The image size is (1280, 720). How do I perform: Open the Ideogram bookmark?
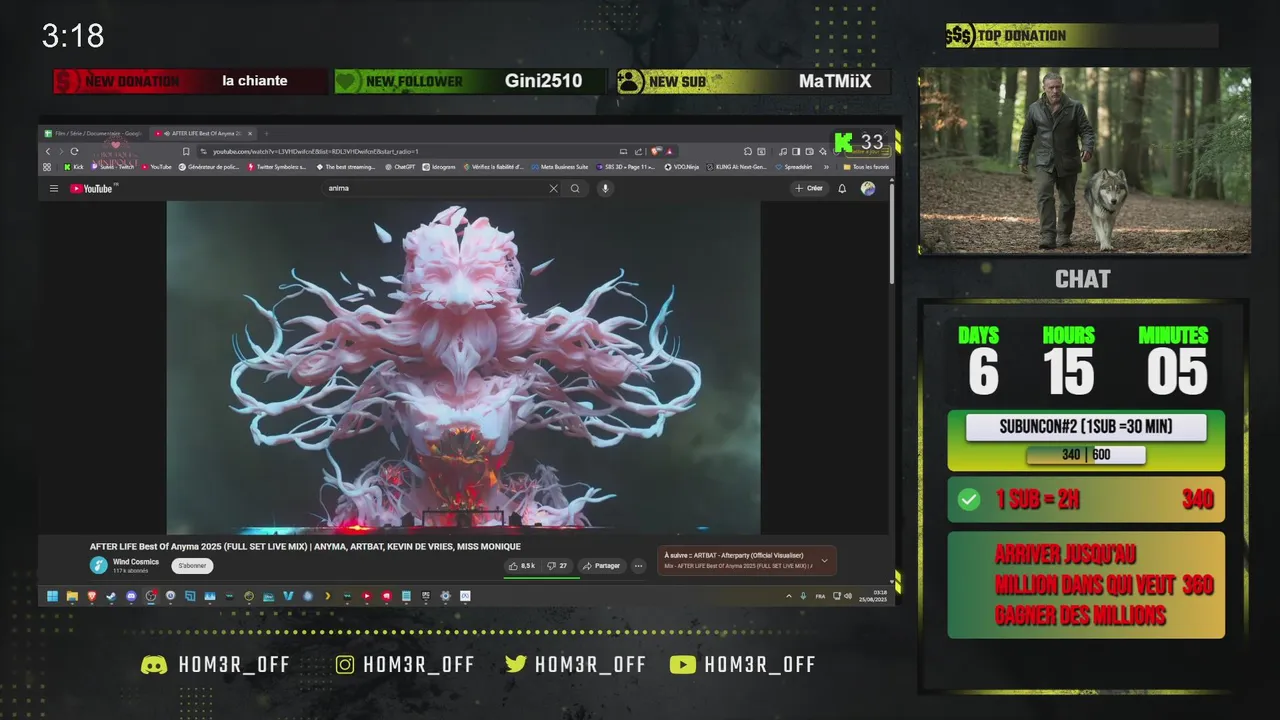tap(440, 167)
